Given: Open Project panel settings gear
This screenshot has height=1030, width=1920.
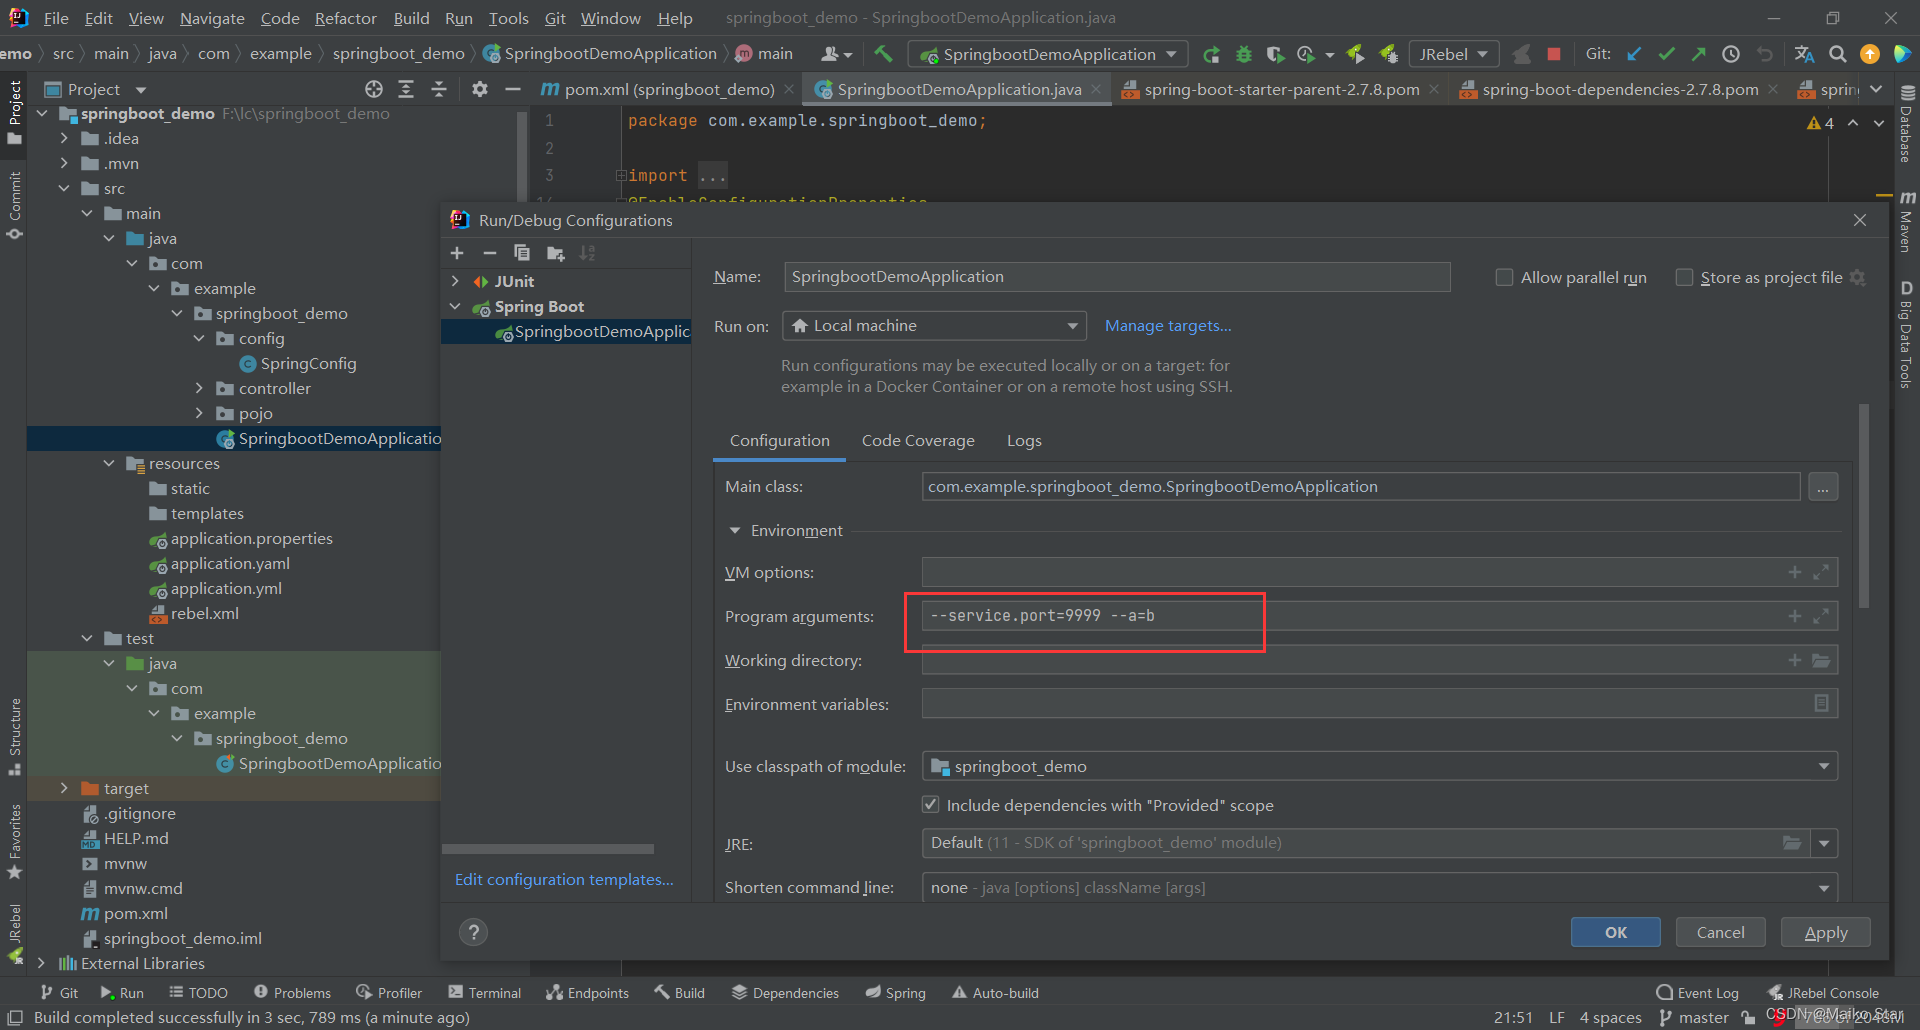Looking at the screenshot, I should click(480, 89).
